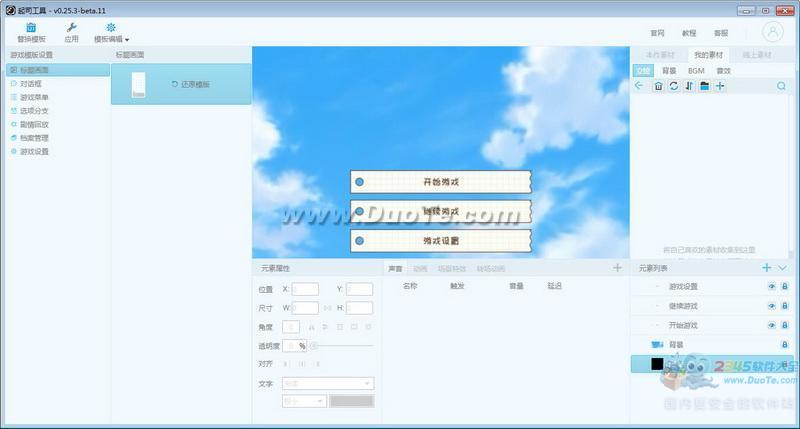This screenshot has width=800, height=429.
Task: Click the back arrow in the asset panel
Action: 640,86
